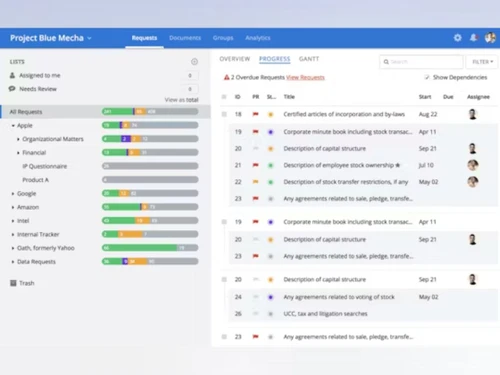Image resolution: width=500 pixels, height=375 pixels.
Task: Click the assignee avatar on request 21
Action: 473,165
